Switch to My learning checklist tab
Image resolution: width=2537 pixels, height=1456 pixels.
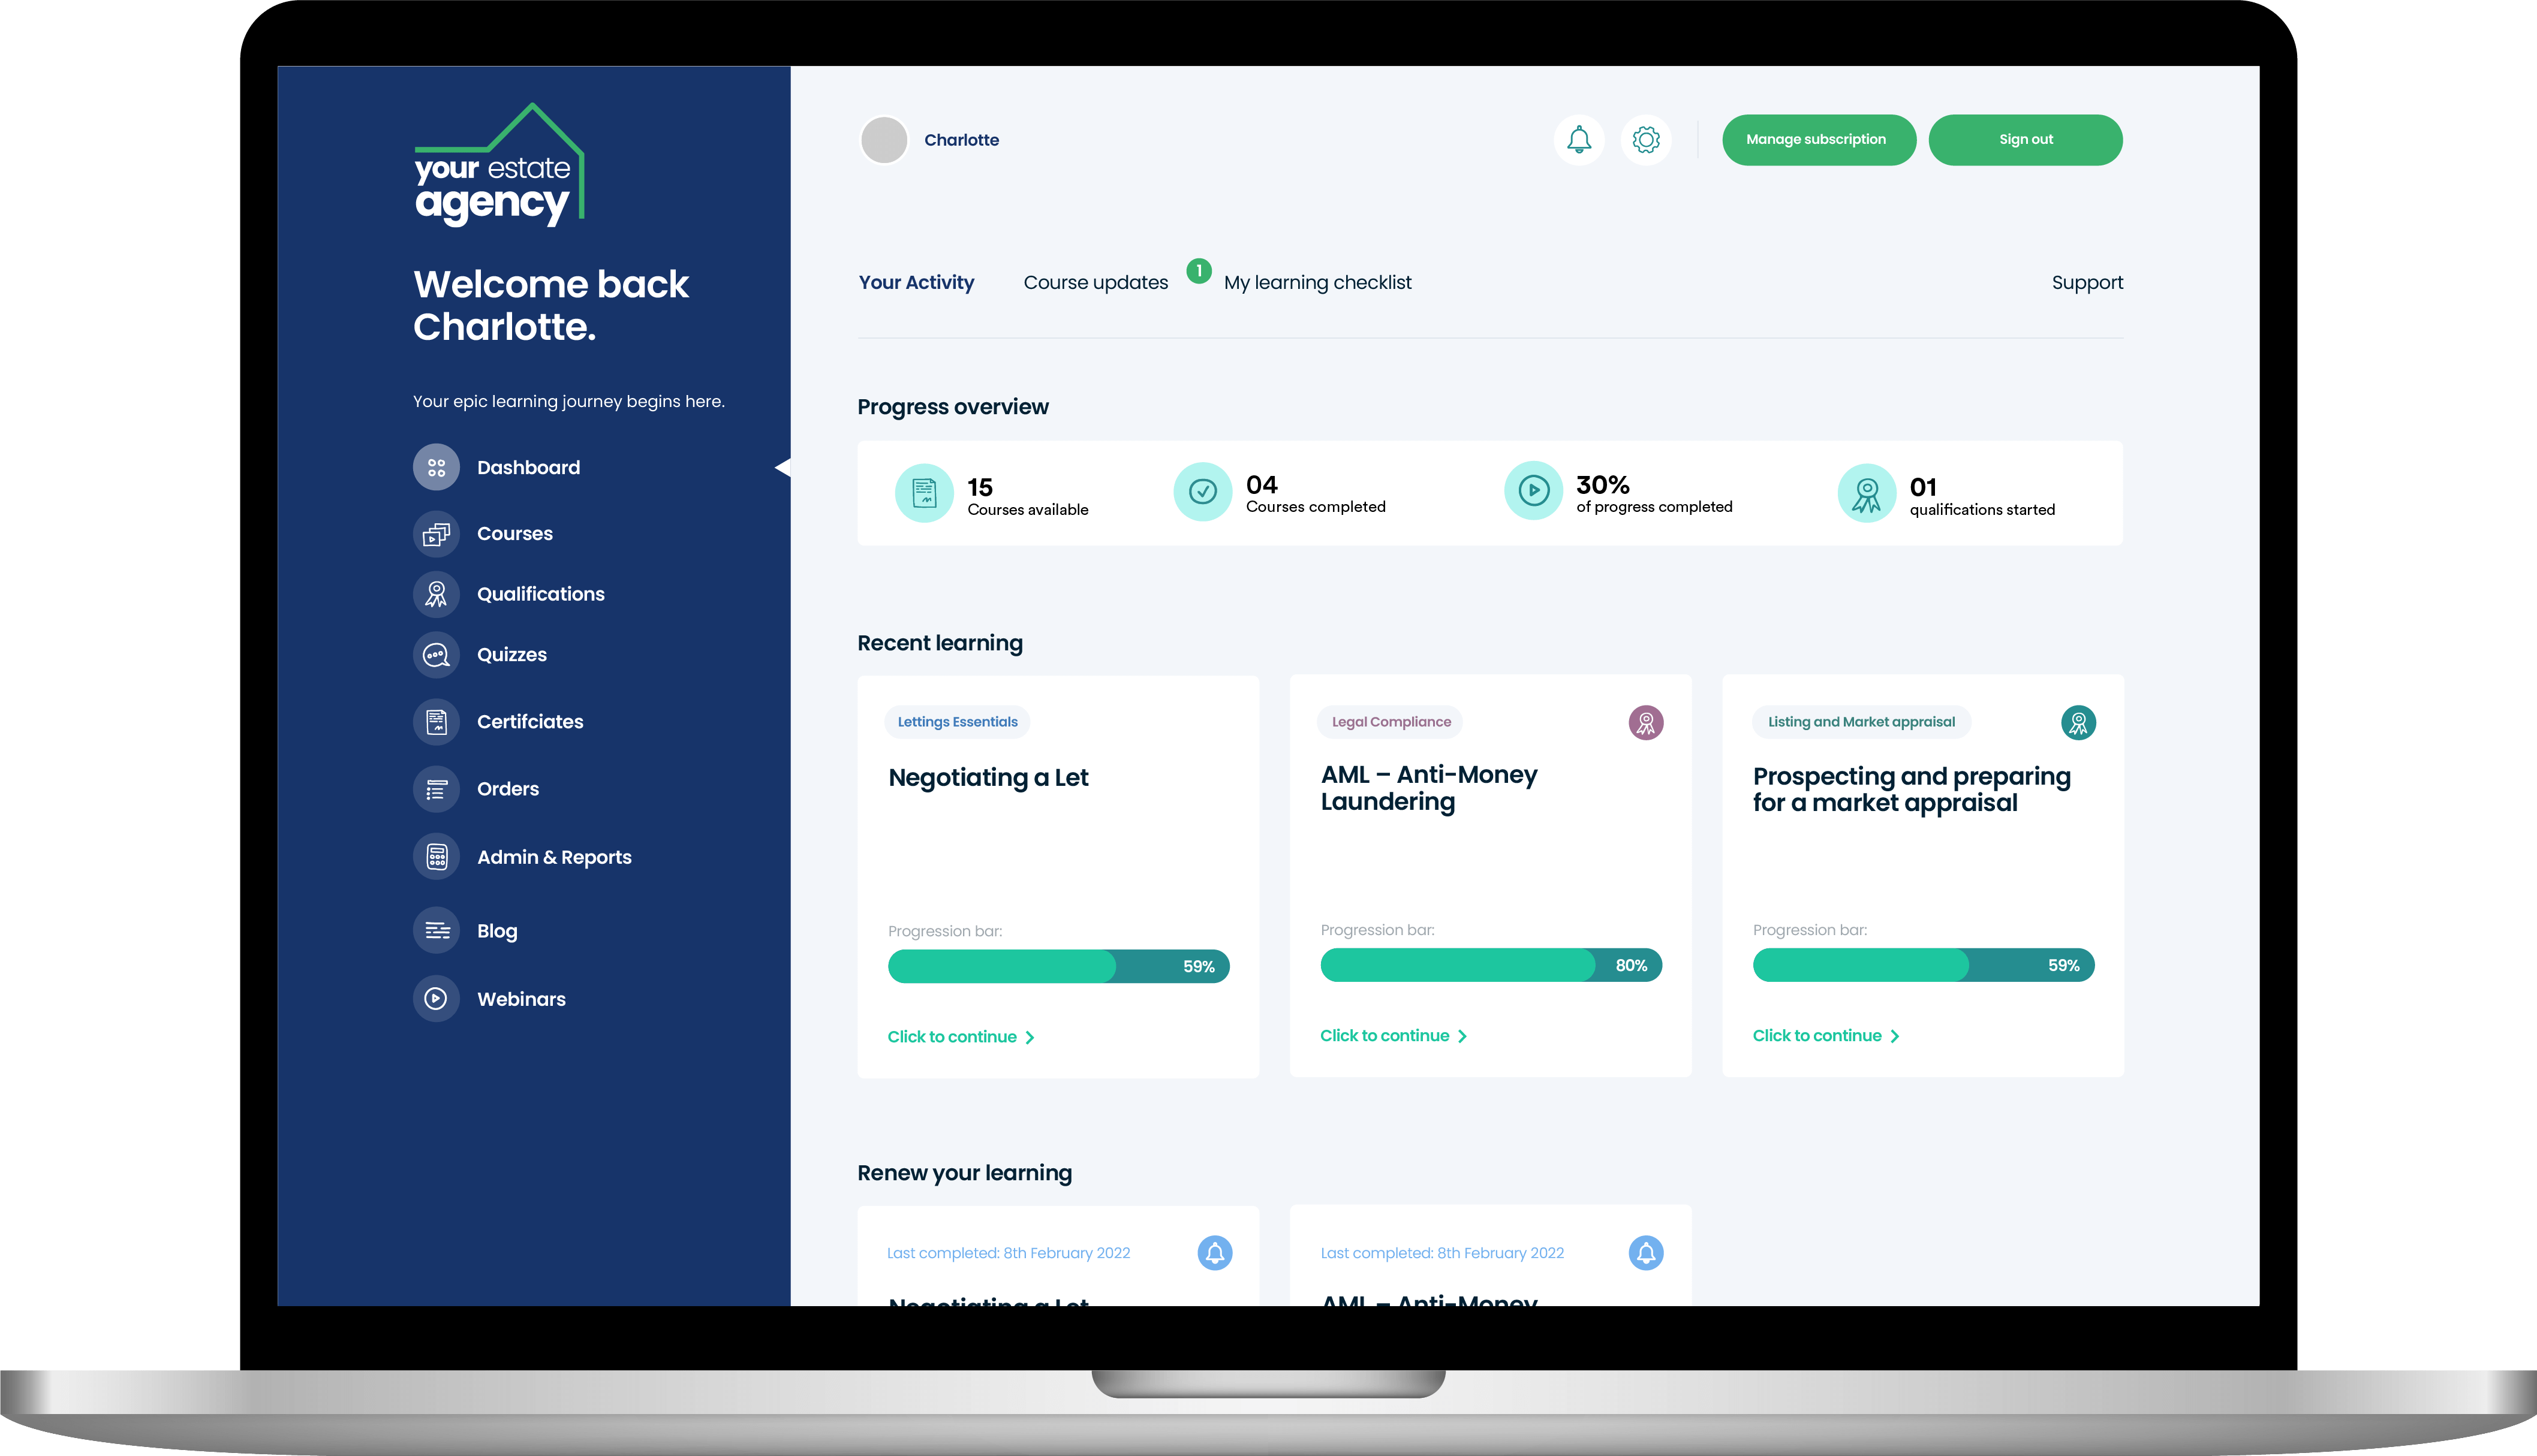click(1317, 282)
